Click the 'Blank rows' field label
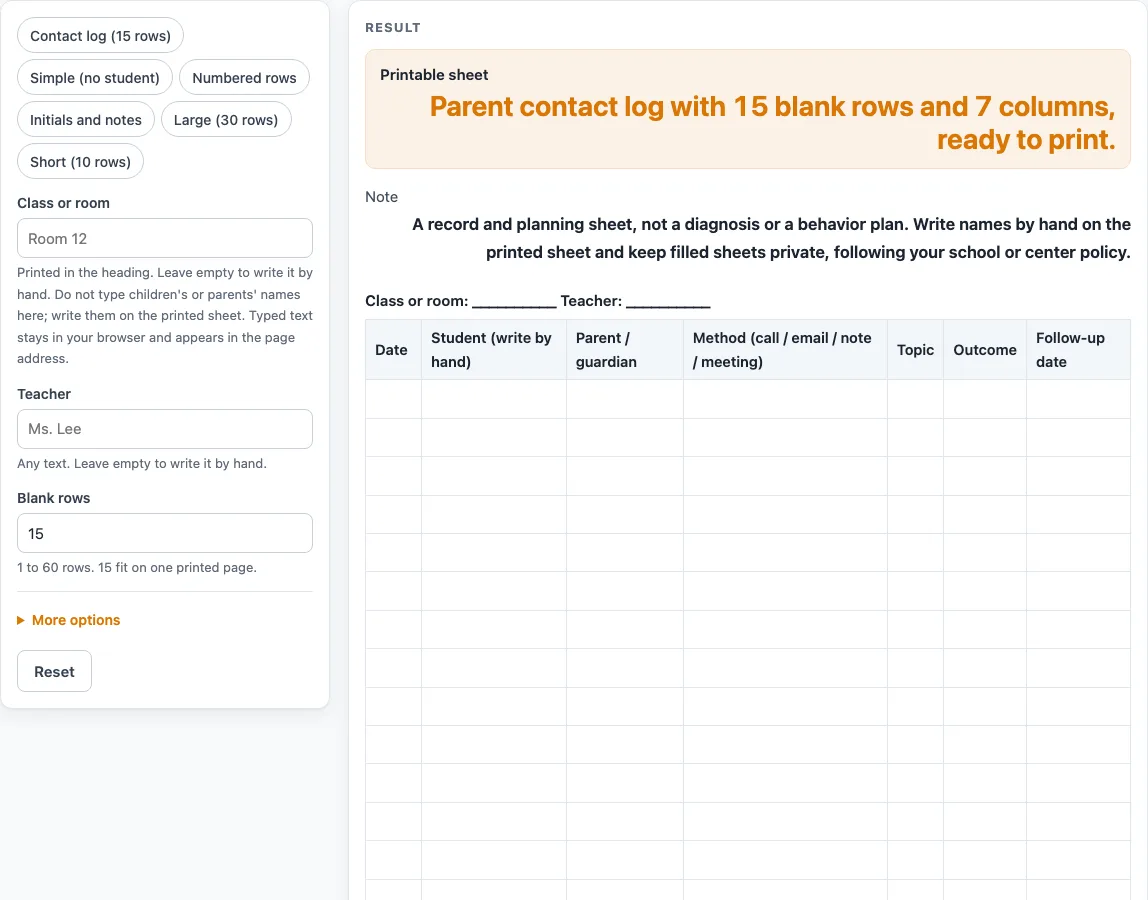Screen dimensions: 1148x900 click(53, 498)
